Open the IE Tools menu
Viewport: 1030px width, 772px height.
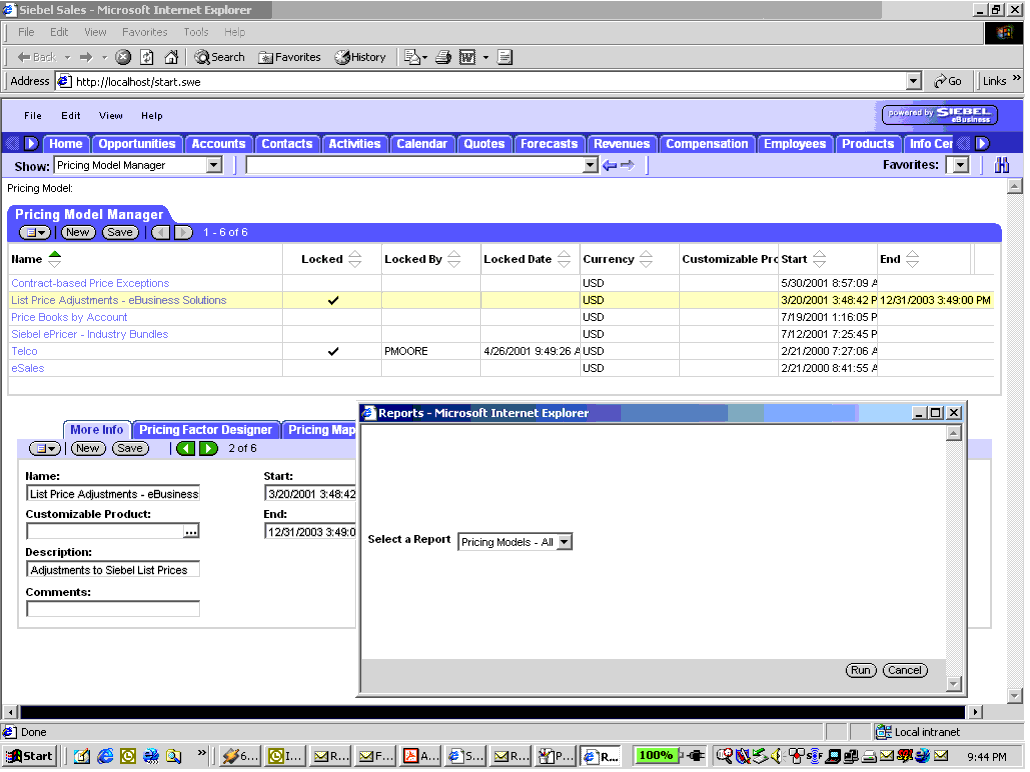[x=196, y=32]
